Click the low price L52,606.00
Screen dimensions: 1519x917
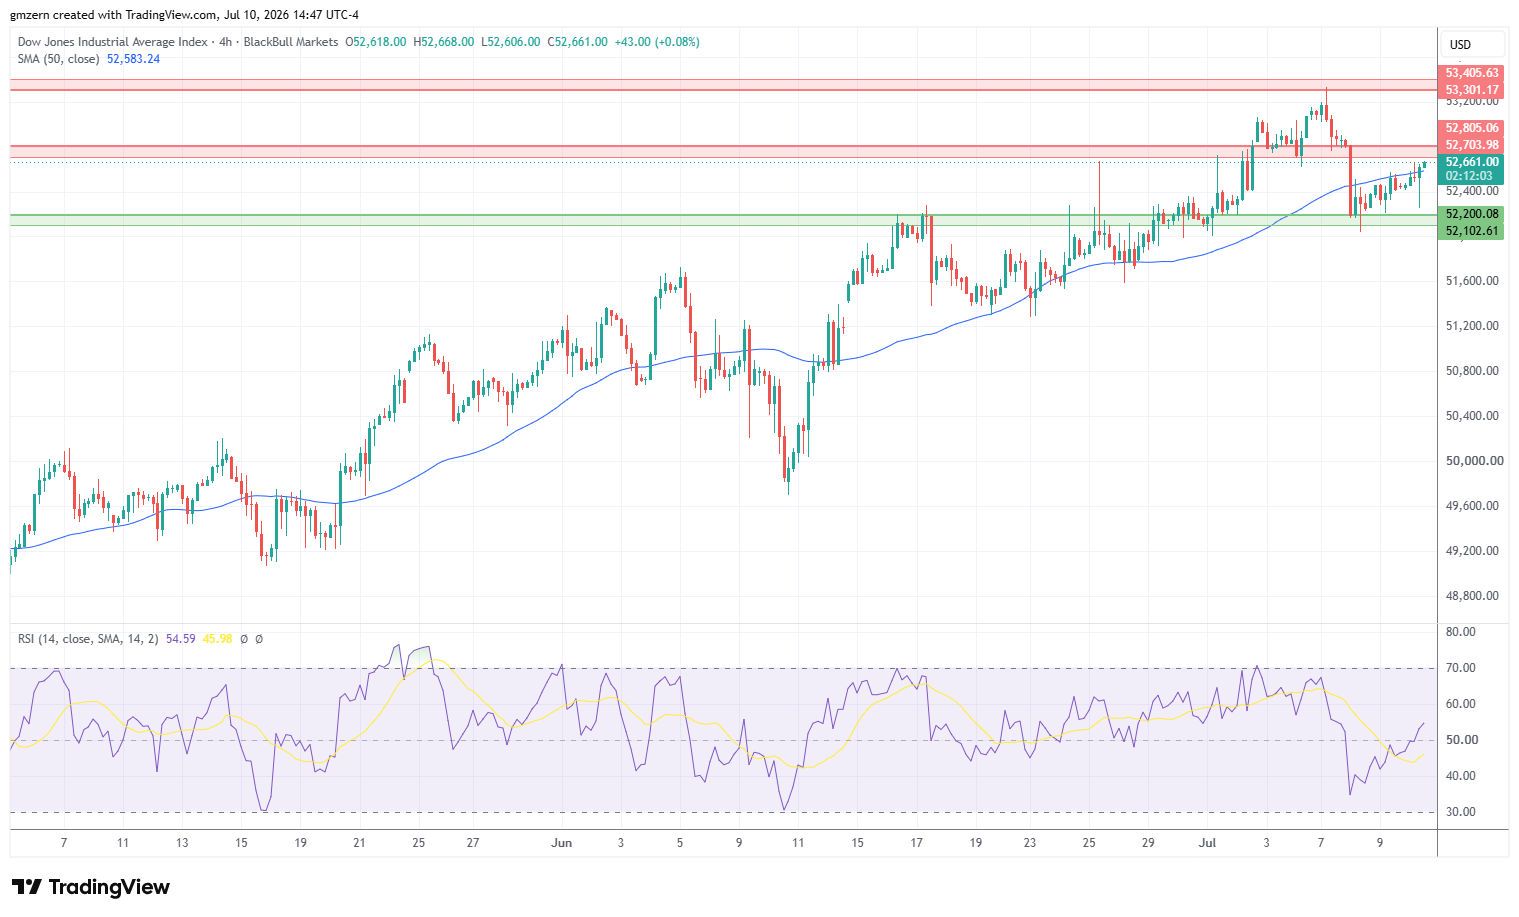point(511,42)
